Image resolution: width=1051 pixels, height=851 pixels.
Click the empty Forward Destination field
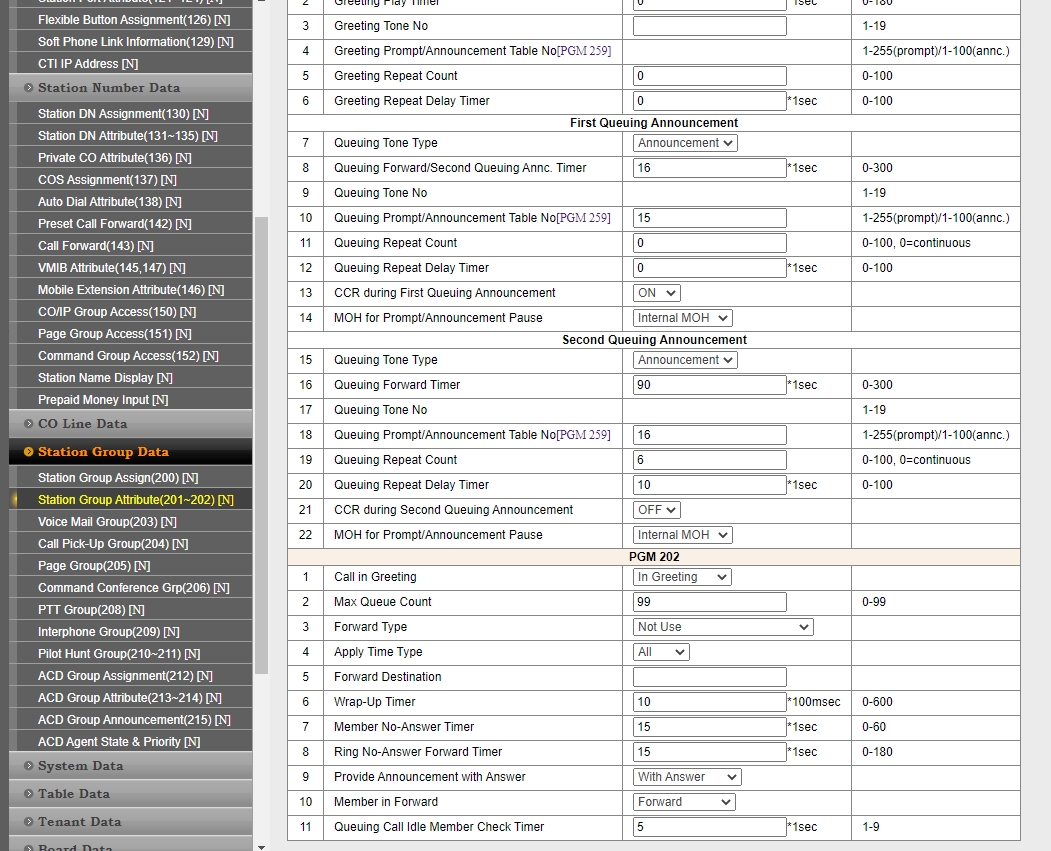(709, 677)
